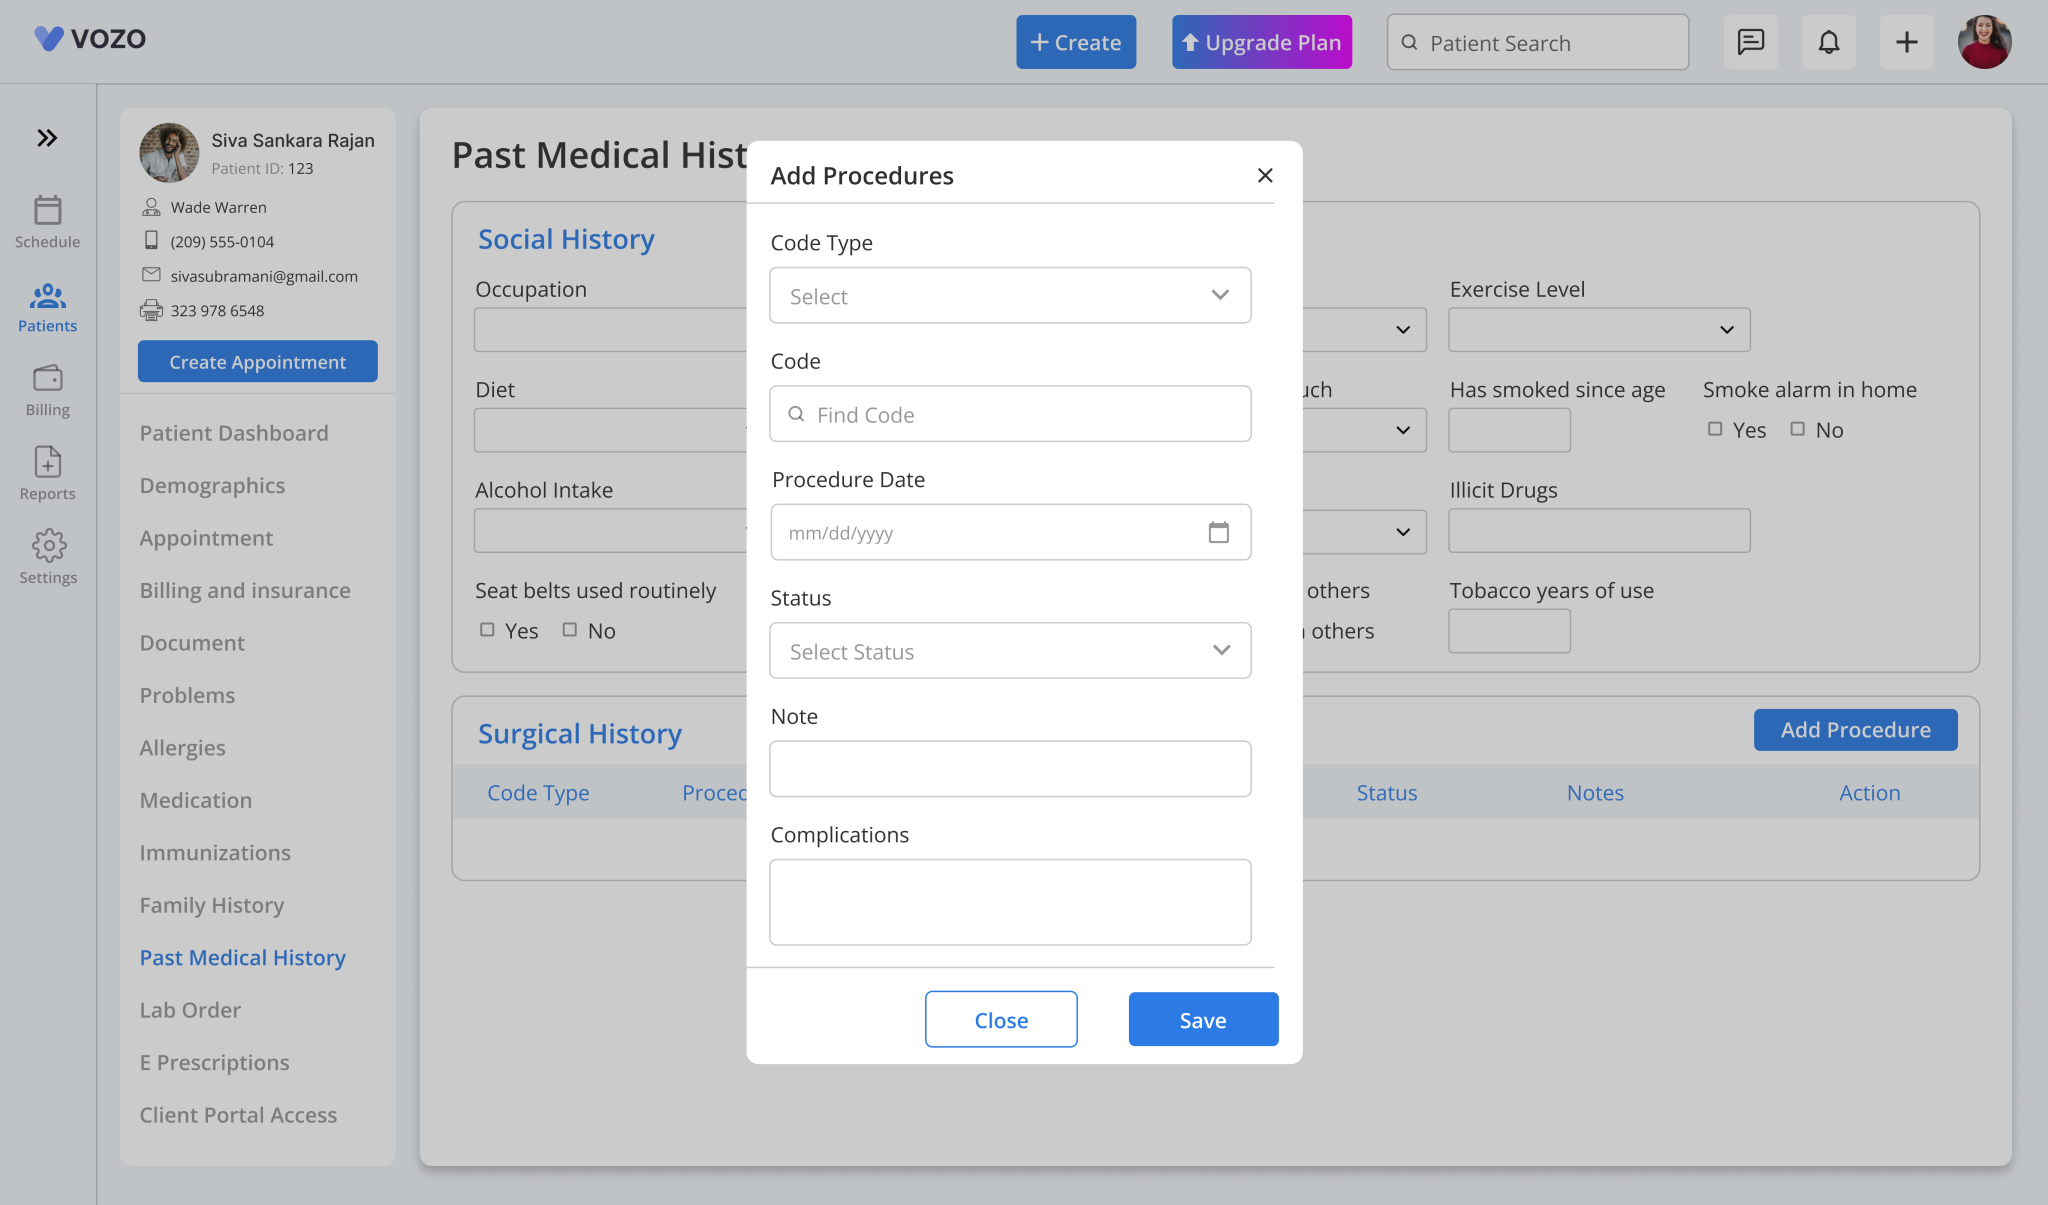Viewport: 2048px width, 1205px height.
Task: Open Settings gear icon
Action: [x=47, y=547]
